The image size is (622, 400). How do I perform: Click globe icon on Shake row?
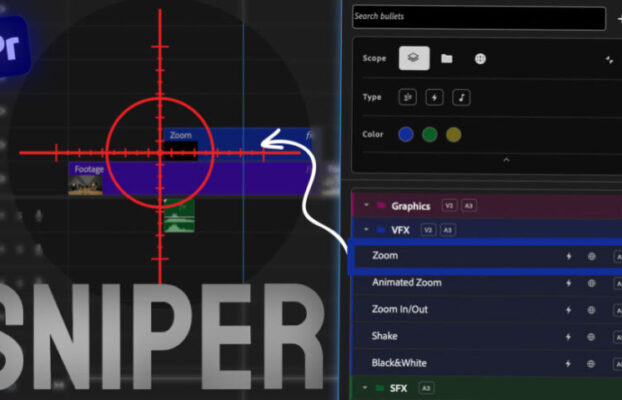(591, 337)
